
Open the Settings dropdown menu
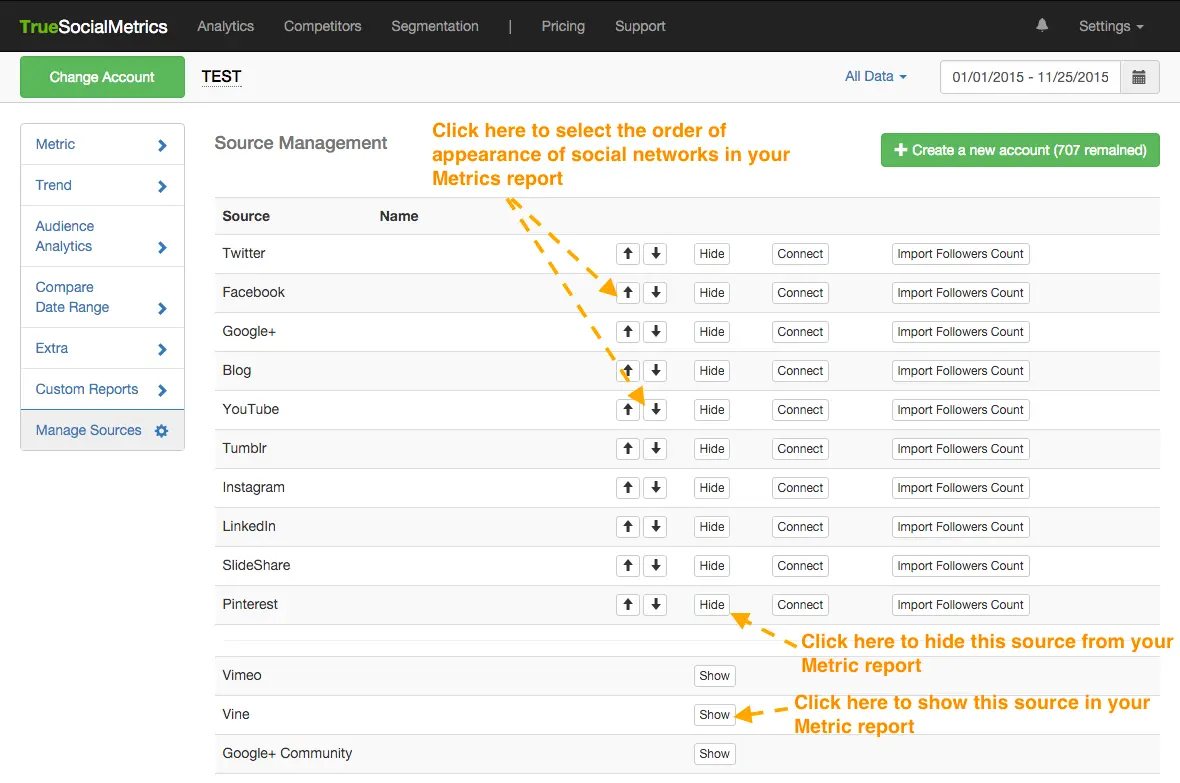point(1110,26)
